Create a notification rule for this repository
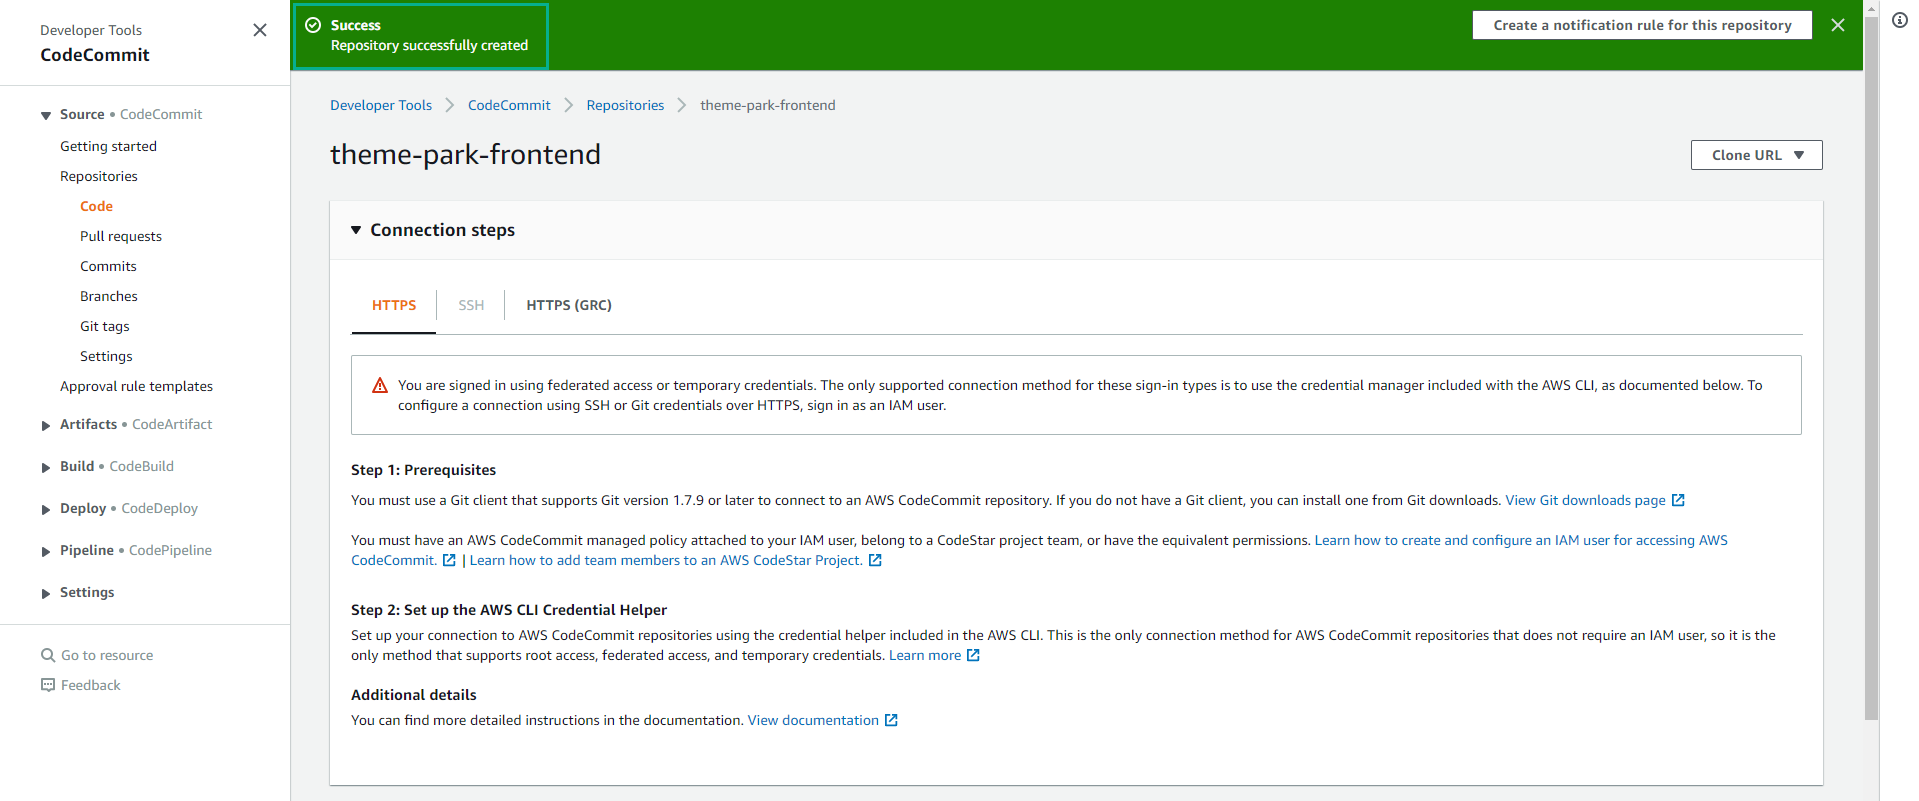The image size is (1919, 801). (1642, 25)
